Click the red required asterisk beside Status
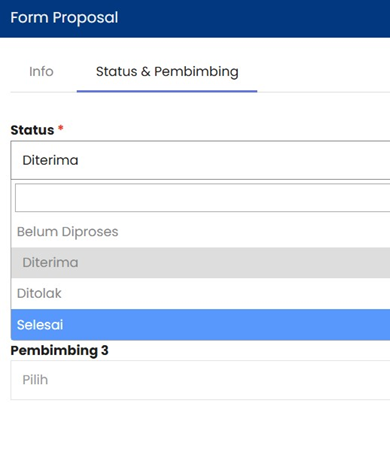Image resolution: width=390 pixels, height=461 pixels. (x=61, y=128)
